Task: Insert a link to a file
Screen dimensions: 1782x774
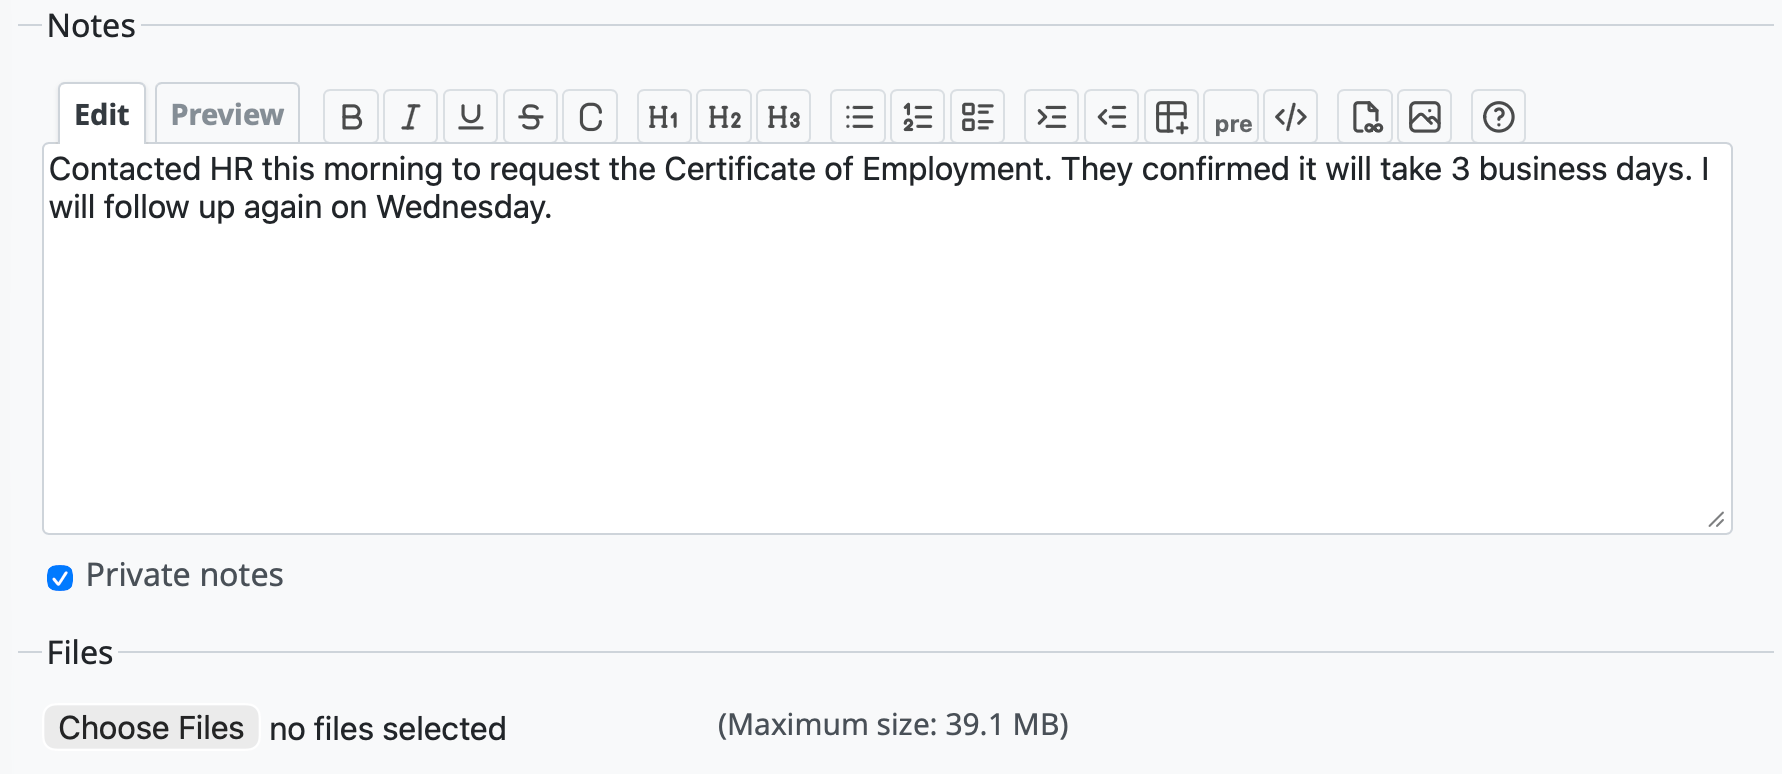Action: coord(1364,116)
